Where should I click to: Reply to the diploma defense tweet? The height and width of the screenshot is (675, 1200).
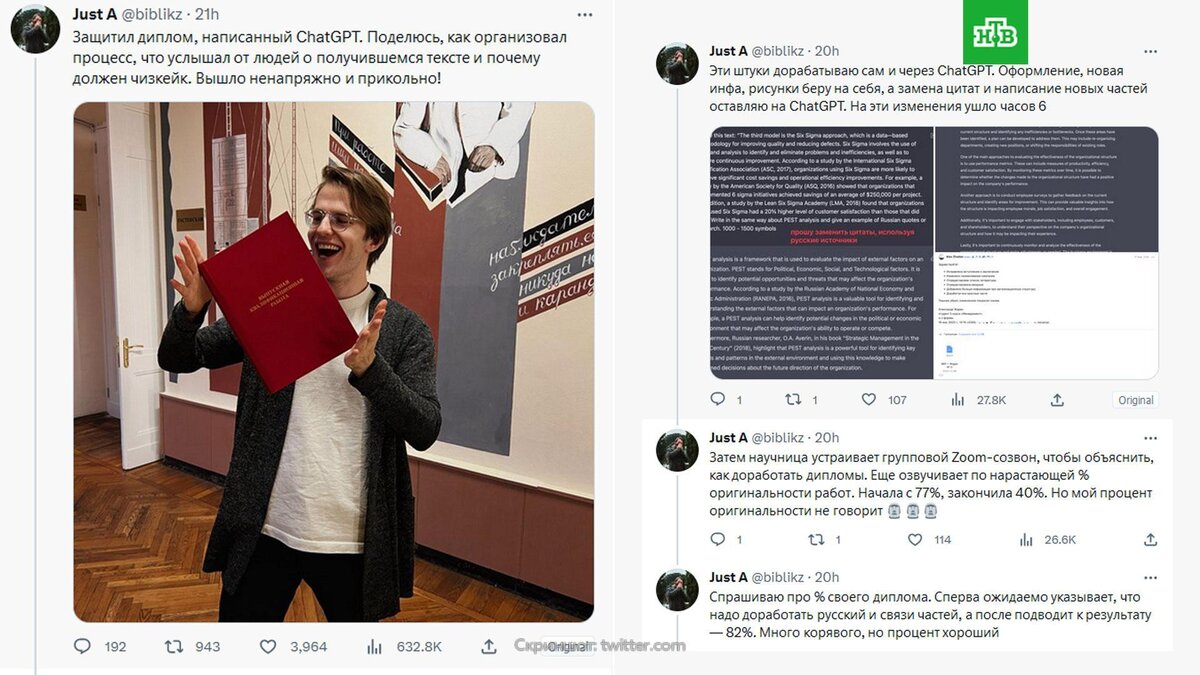pos(82,647)
